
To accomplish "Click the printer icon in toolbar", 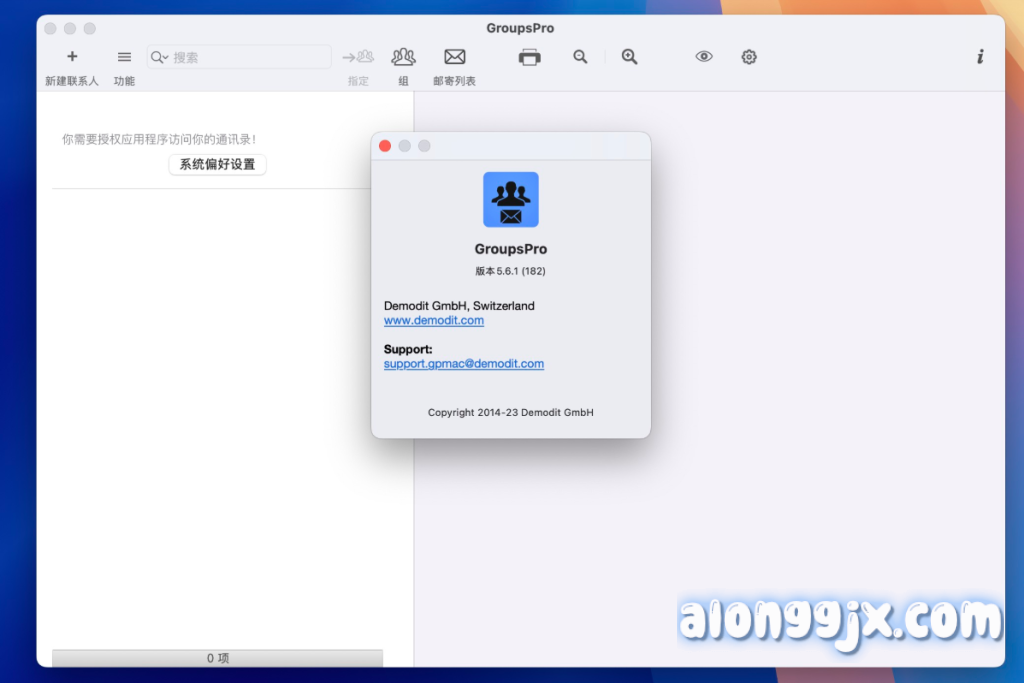I will click(x=530, y=57).
